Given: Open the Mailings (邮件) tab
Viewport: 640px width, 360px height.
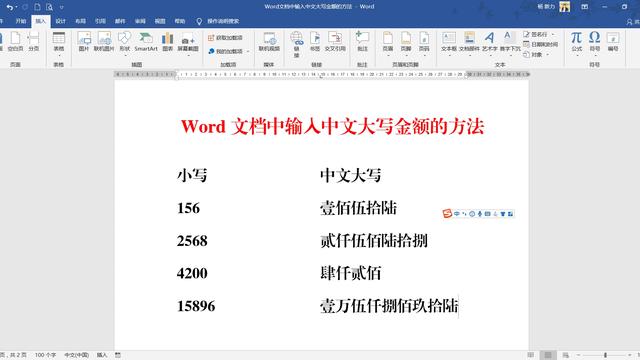Looking at the screenshot, I should click(120, 21).
